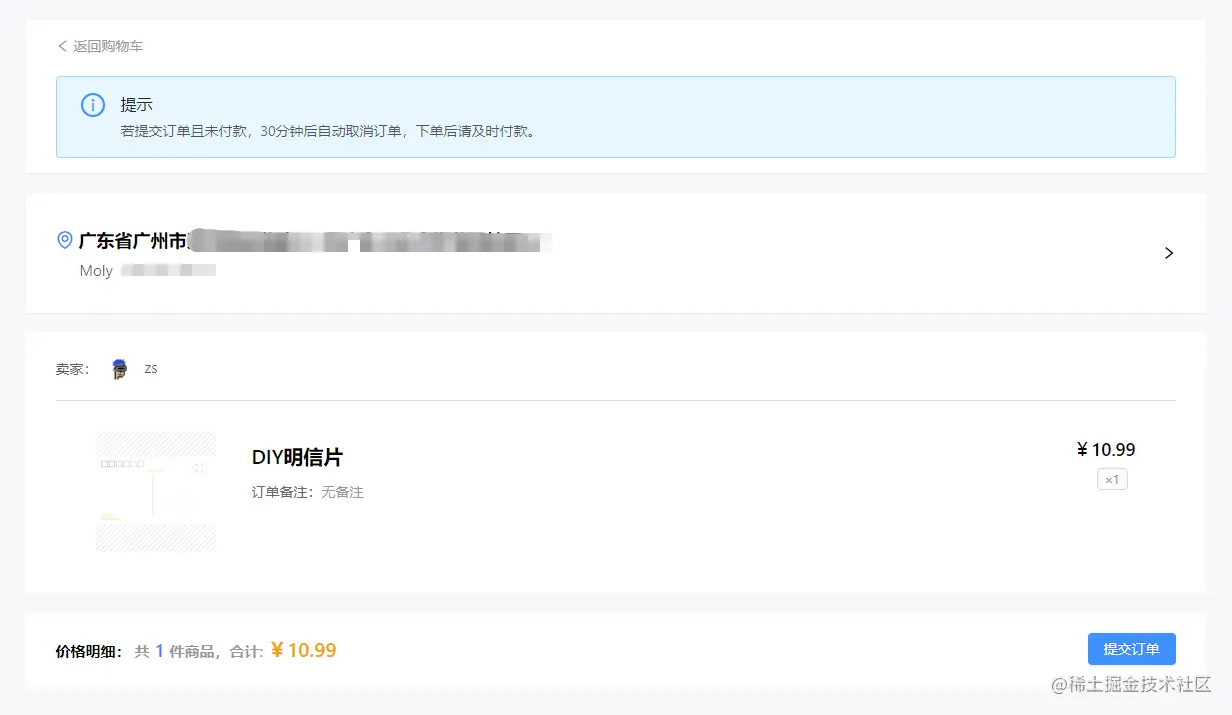Open seller zs avatar image

click(x=120, y=369)
